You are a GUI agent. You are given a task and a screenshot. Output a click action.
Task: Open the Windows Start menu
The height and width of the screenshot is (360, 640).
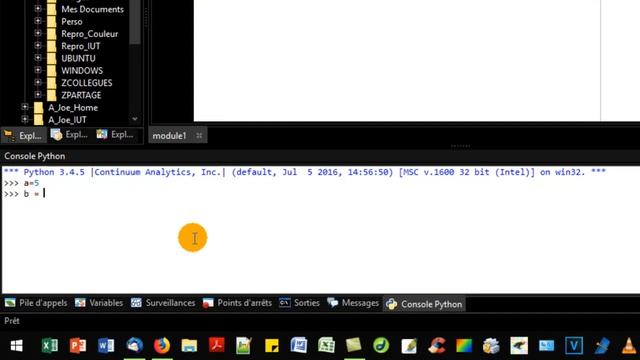[16, 346]
